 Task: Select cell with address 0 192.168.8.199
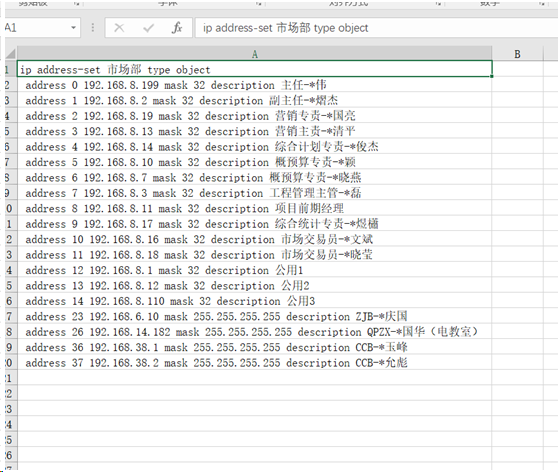coord(254,85)
